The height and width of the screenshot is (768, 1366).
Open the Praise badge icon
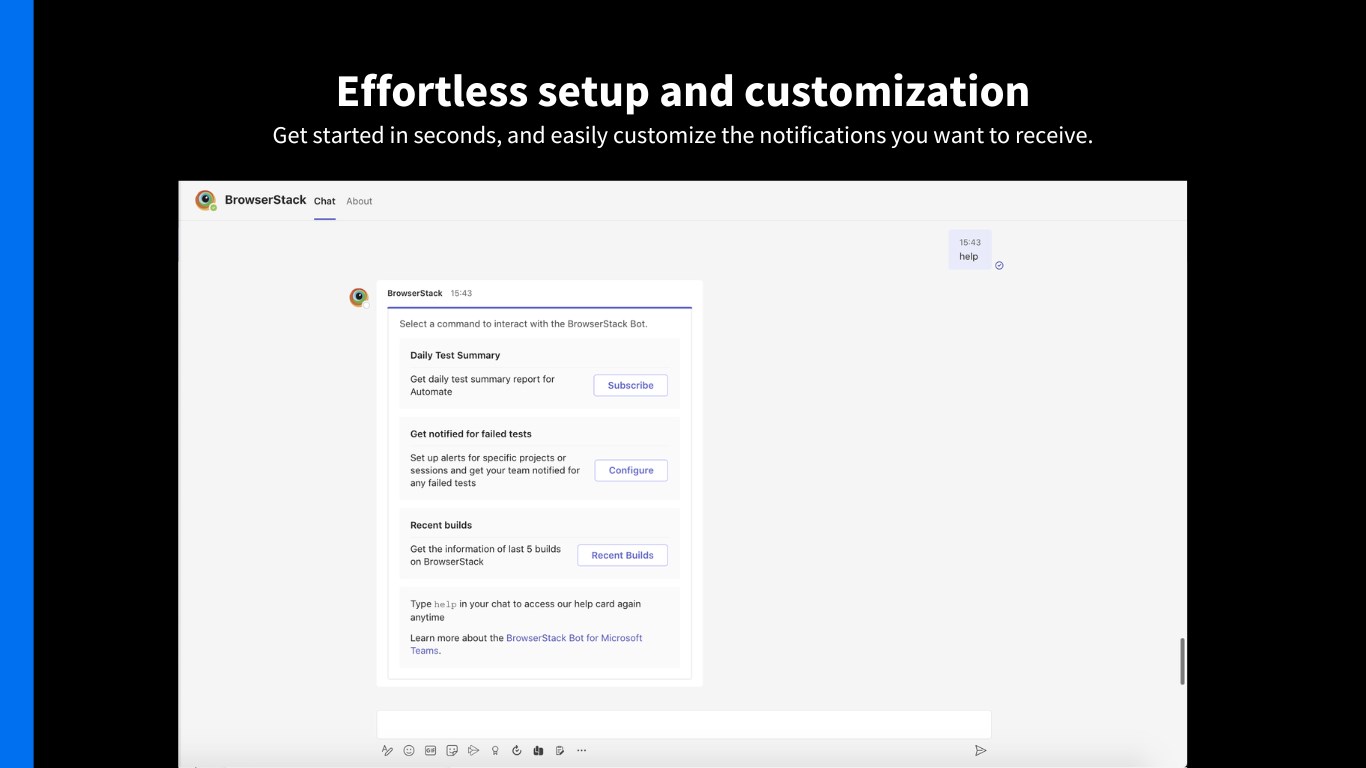[x=495, y=750]
